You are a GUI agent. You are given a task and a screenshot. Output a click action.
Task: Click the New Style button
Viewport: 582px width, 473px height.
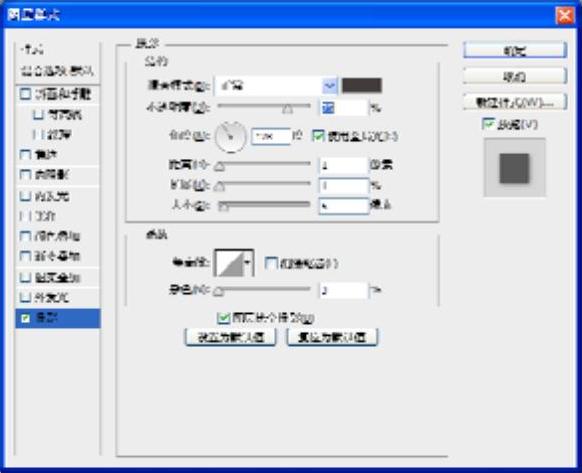515,102
